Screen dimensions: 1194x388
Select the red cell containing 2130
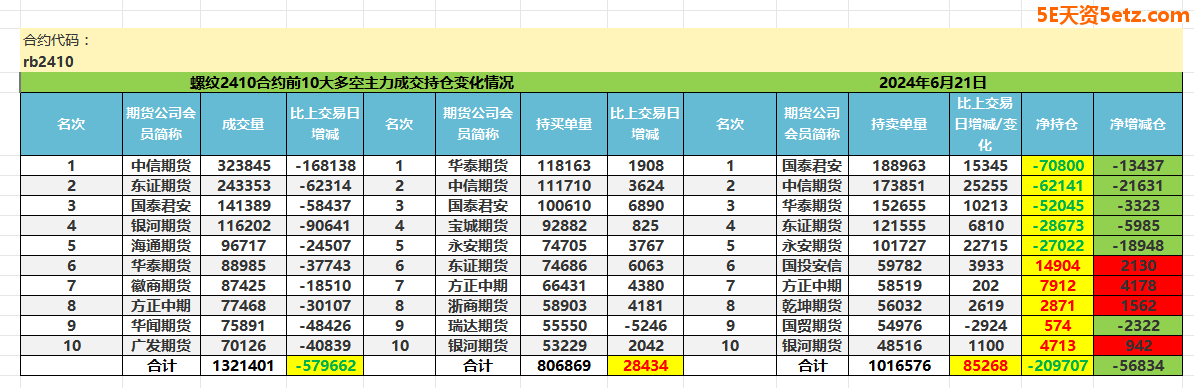click(1138, 266)
